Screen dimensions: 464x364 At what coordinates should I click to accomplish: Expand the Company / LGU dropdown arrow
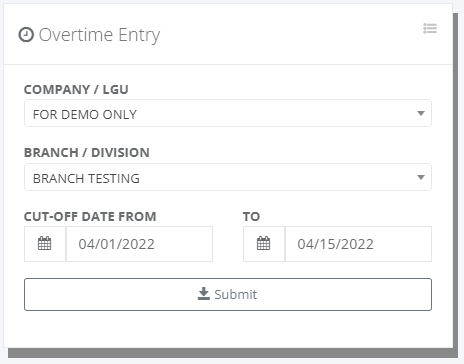point(421,113)
